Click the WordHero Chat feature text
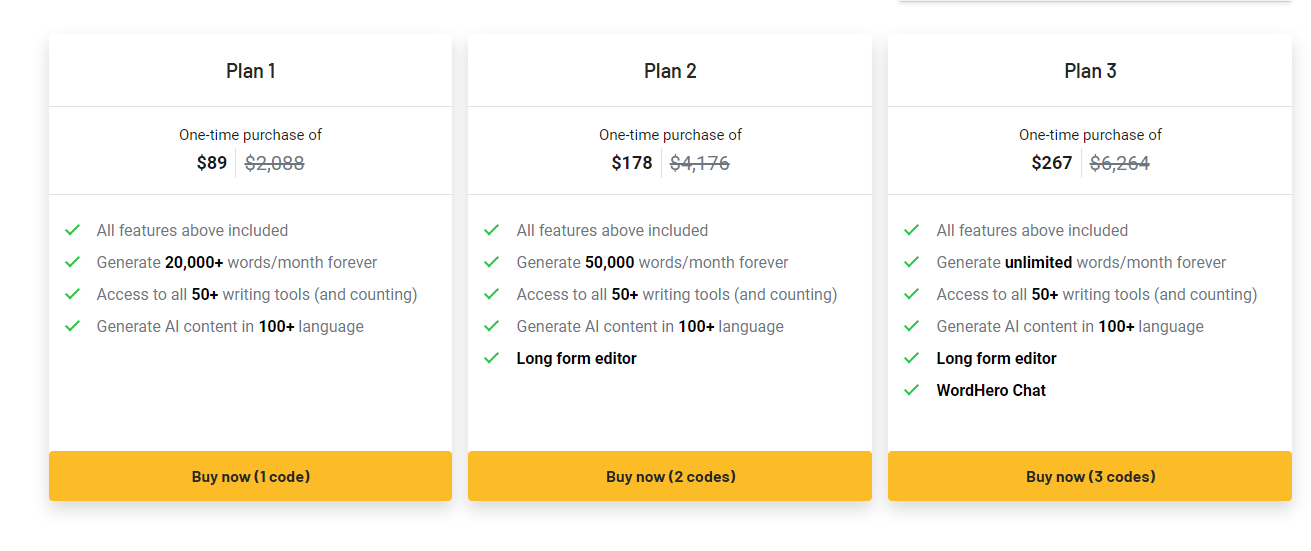The image size is (1311, 551). coord(991,390)
